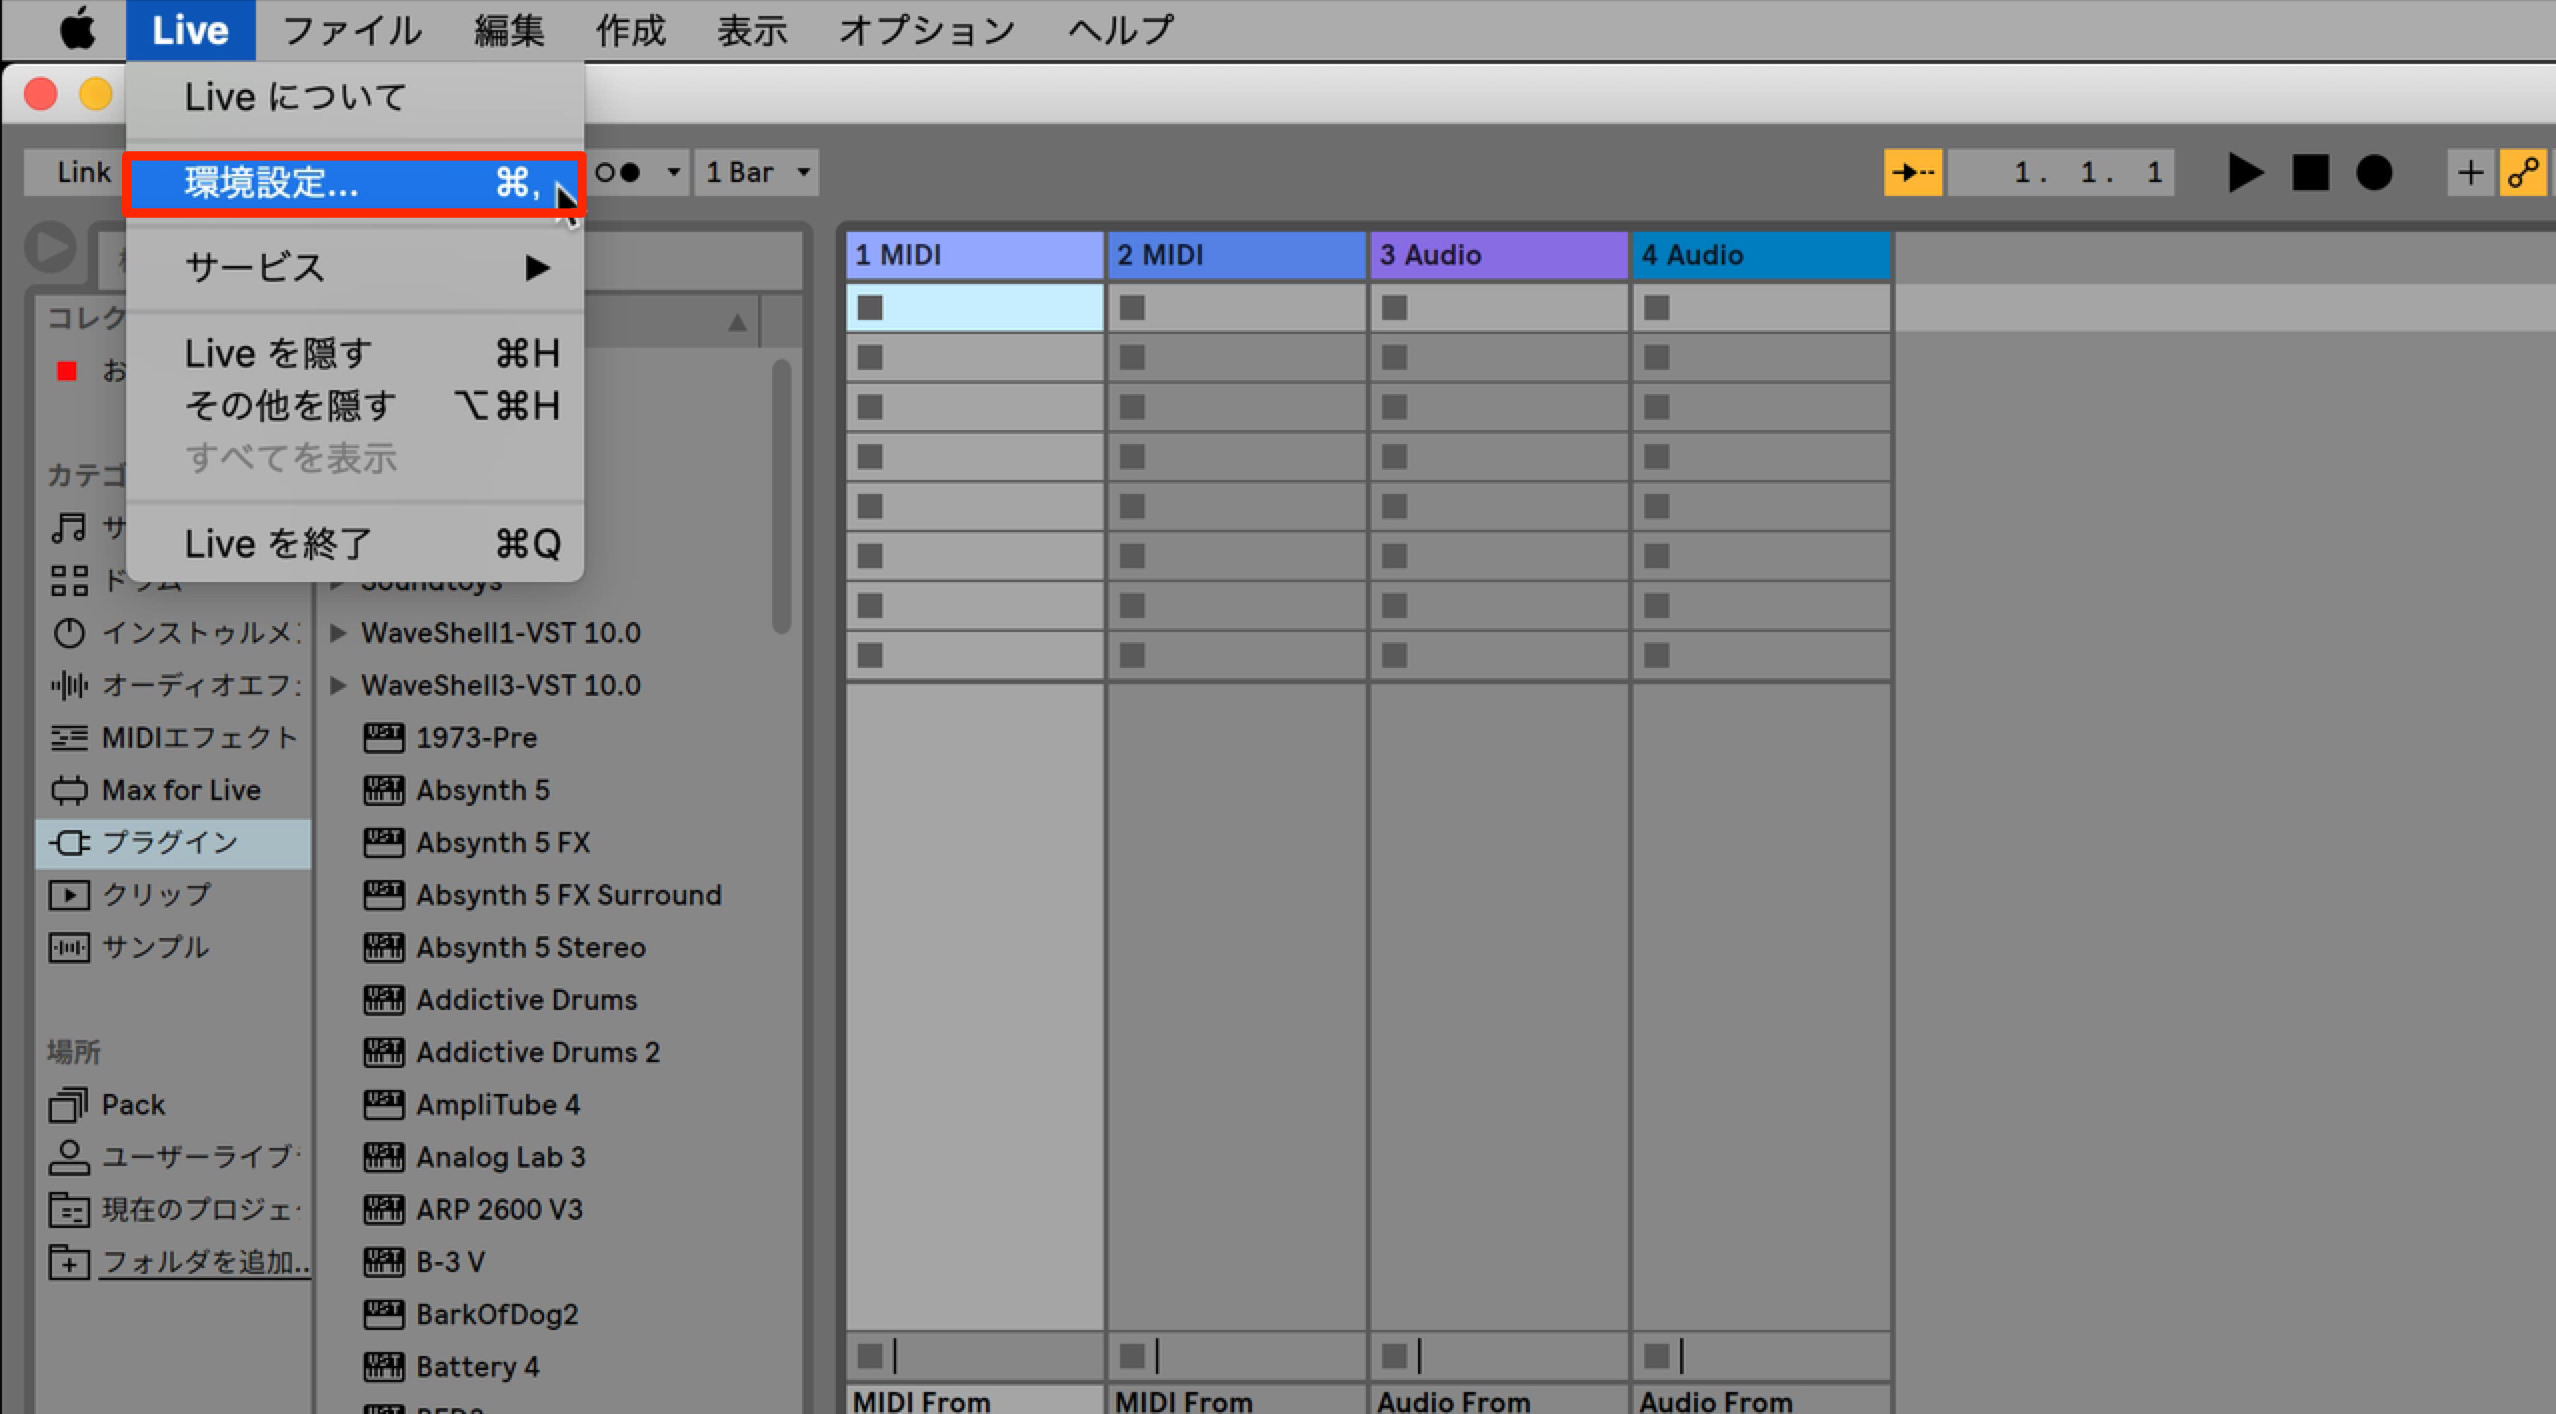
Task: Toggle the yellow automation arm button
Action: tap(2523, 173)
